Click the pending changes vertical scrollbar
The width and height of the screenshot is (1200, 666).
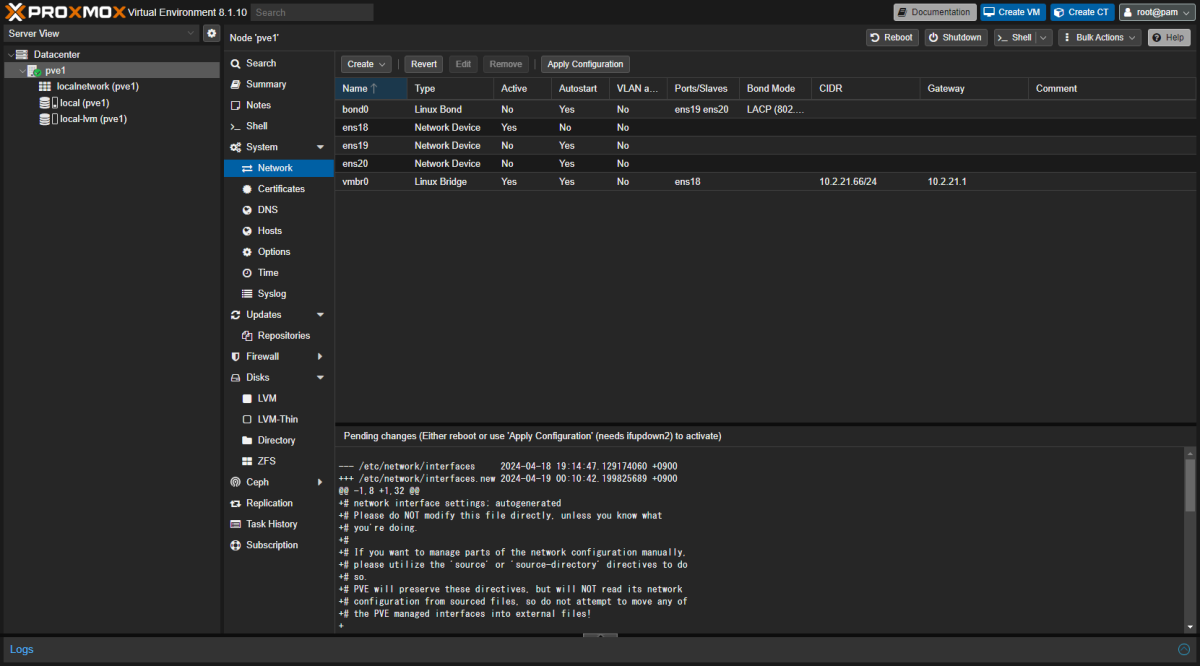click(x=1190, y=486)
